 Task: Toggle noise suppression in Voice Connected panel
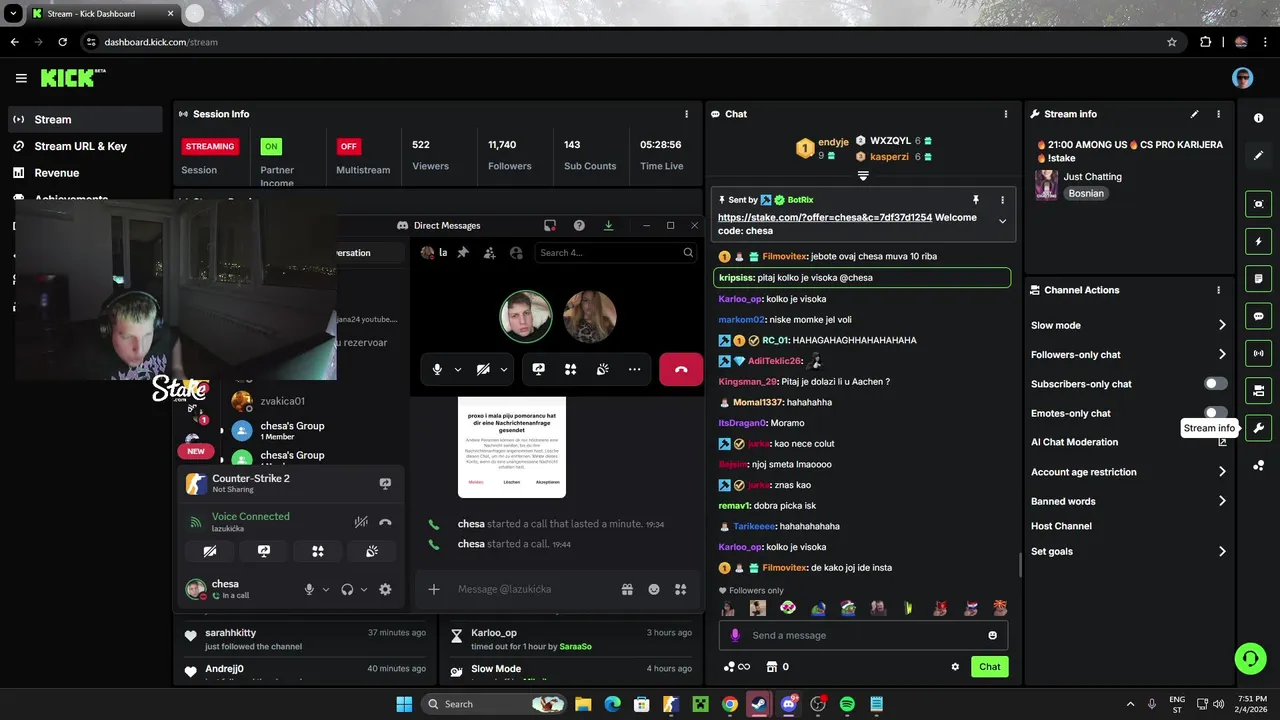pyautogui.click(x=361, y=522)
